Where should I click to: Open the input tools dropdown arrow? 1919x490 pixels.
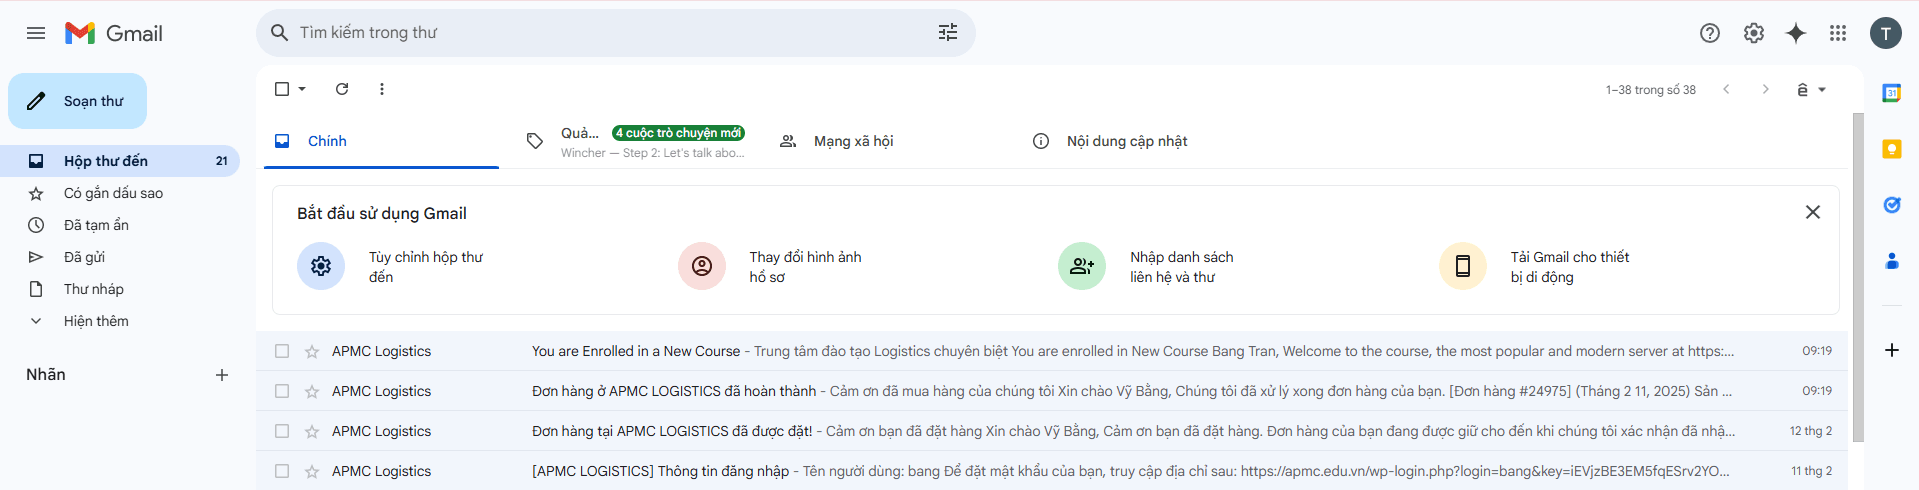1822,90
